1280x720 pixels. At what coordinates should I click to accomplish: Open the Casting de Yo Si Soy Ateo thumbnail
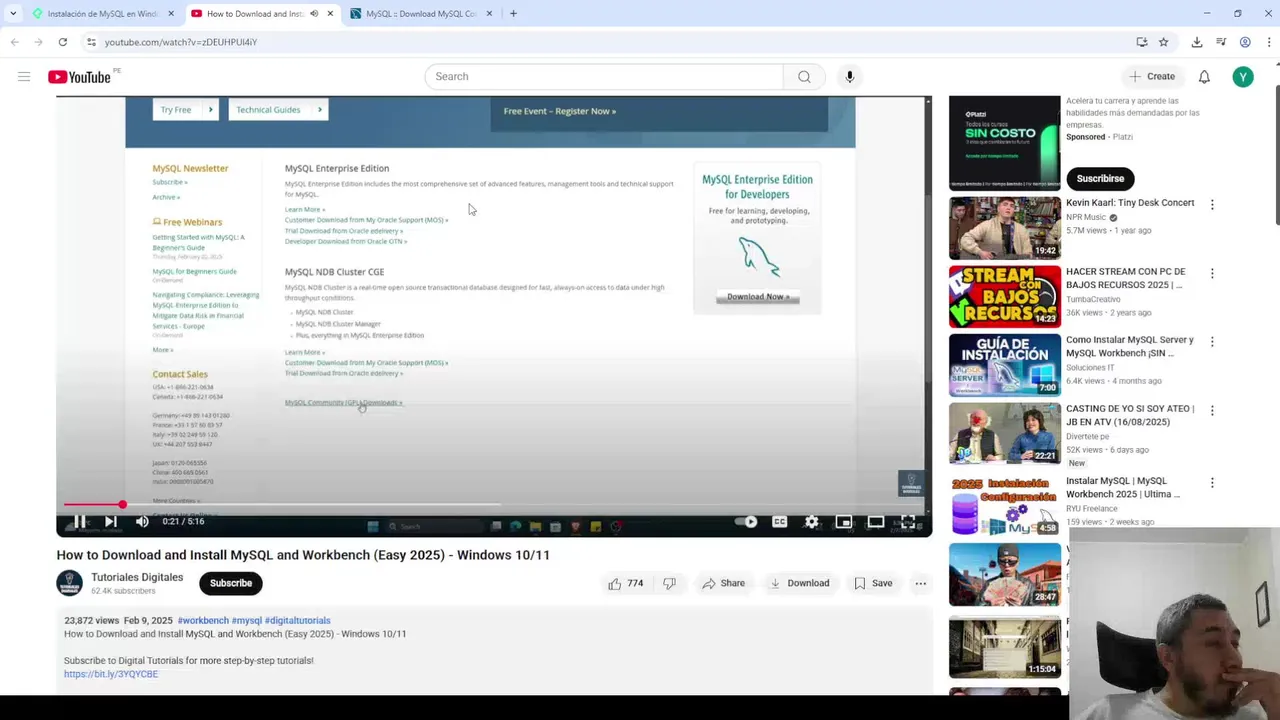pos(1004,434)
